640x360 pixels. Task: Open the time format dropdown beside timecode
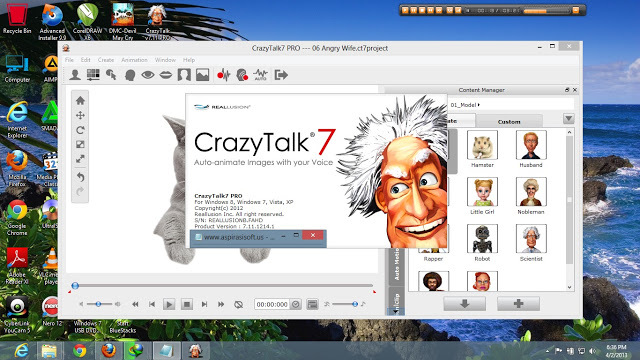click(x=296, y=304)
